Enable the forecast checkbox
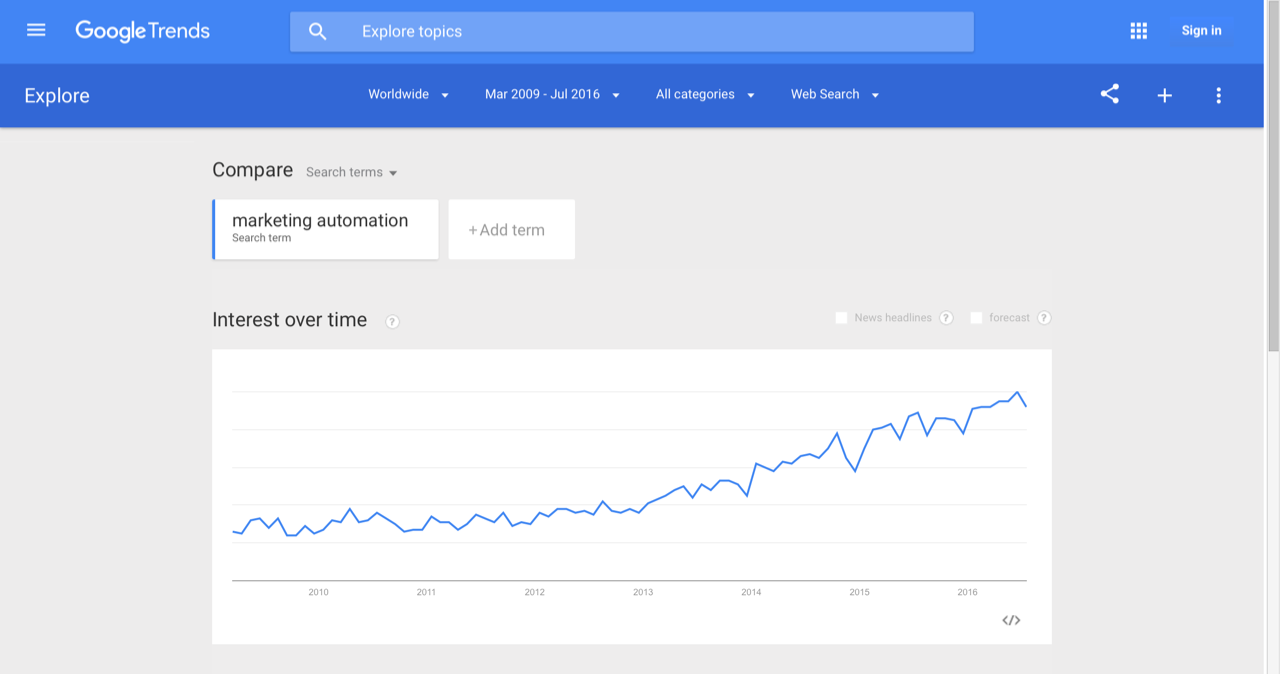1280x674 pixels. tap(976, 318)
